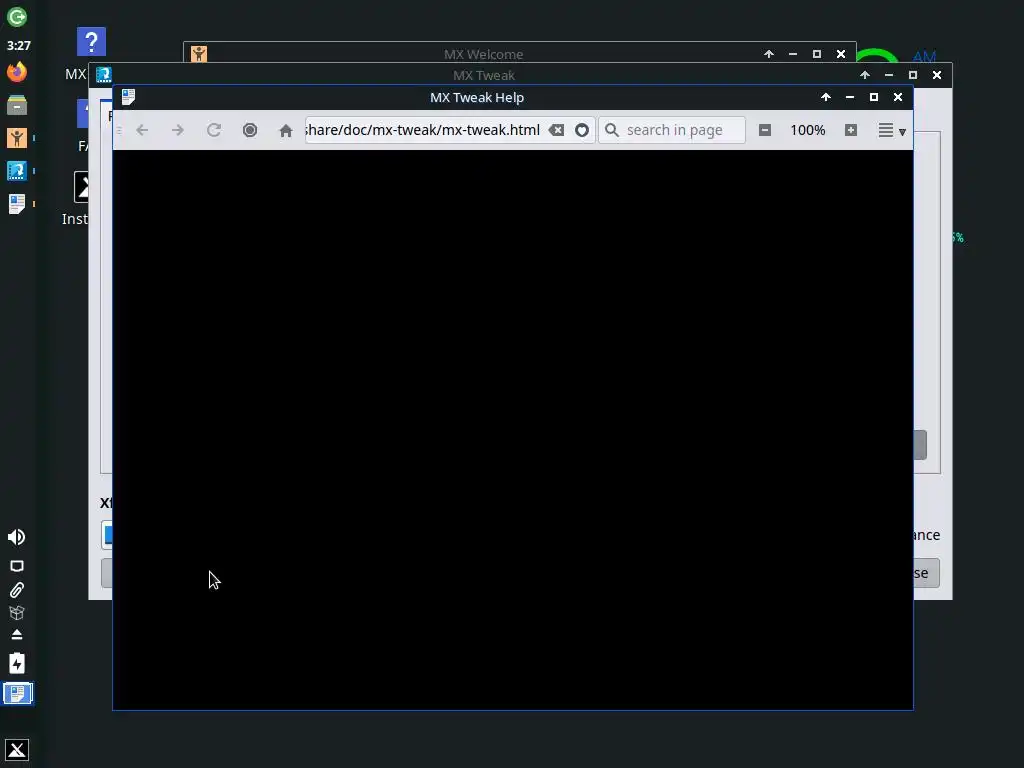The image size is (1024, 768).
Task: Open the file manager panel icon
Action: (x=17, y=104)
